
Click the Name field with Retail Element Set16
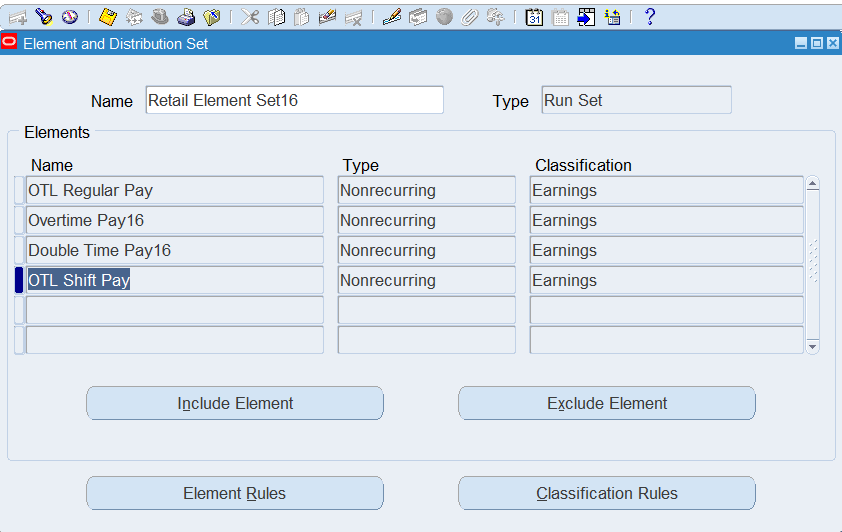click(x=294, y=101)
